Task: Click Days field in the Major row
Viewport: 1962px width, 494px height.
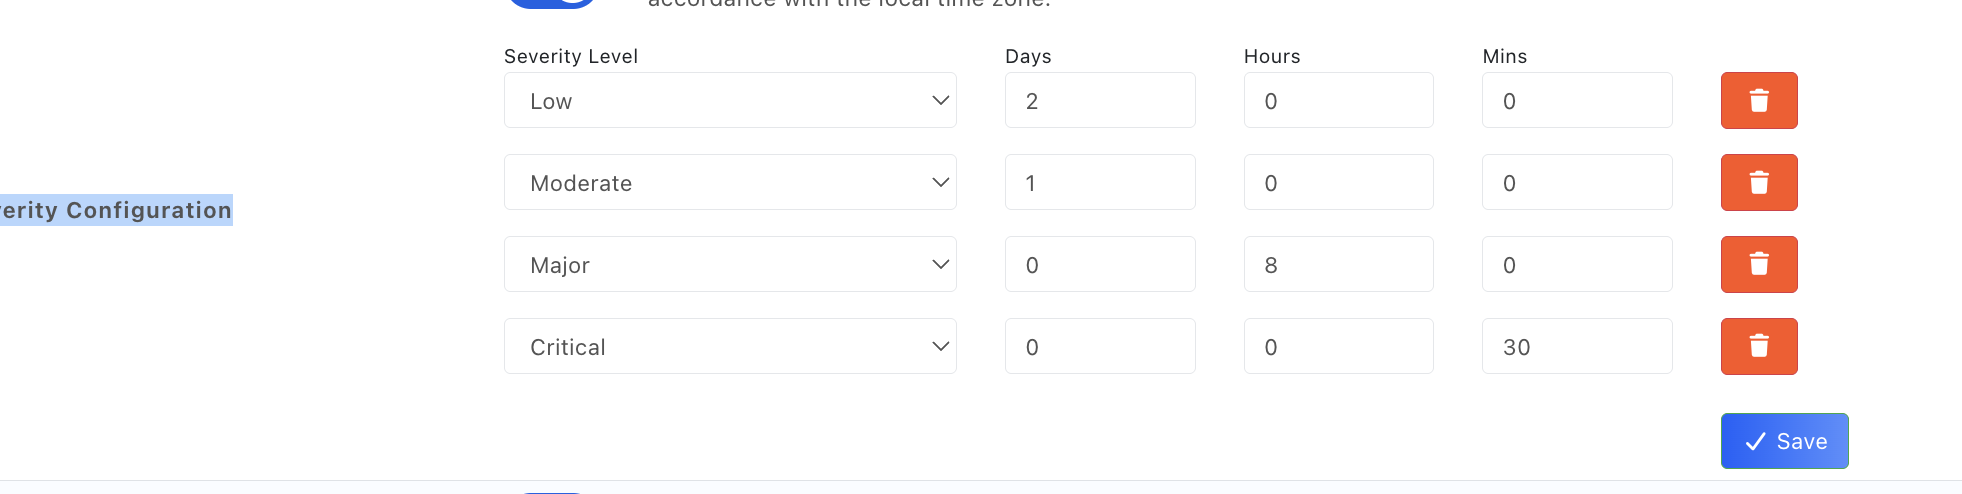Action: 1099,264
